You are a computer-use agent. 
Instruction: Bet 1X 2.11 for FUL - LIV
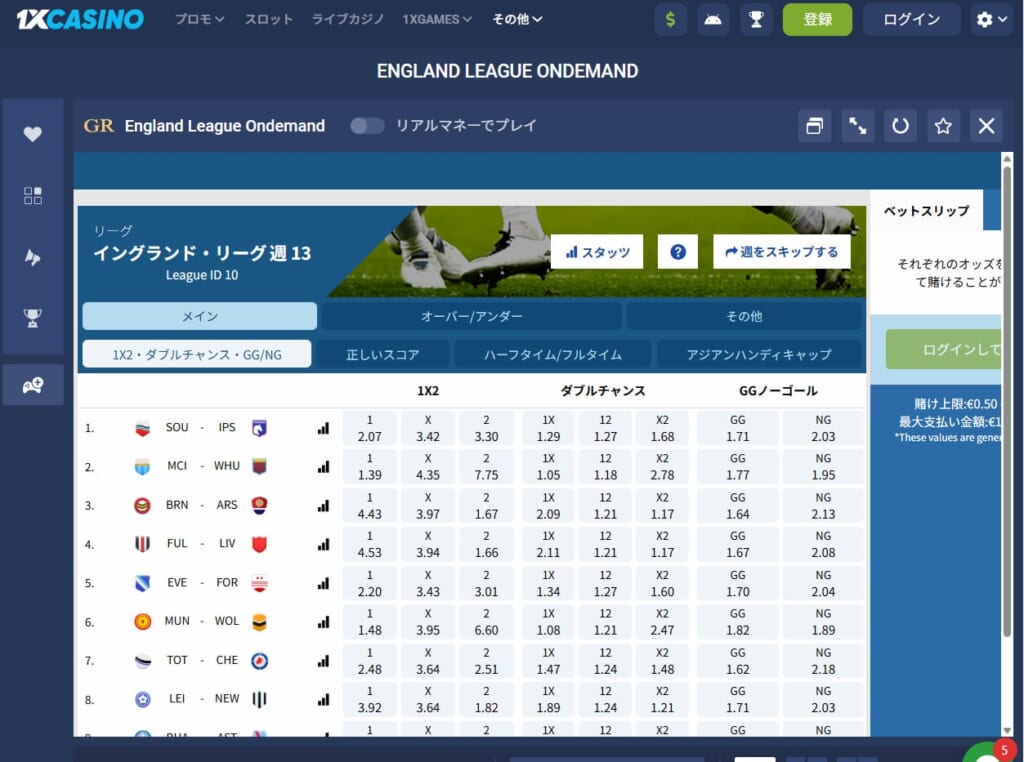pos(549,544)
